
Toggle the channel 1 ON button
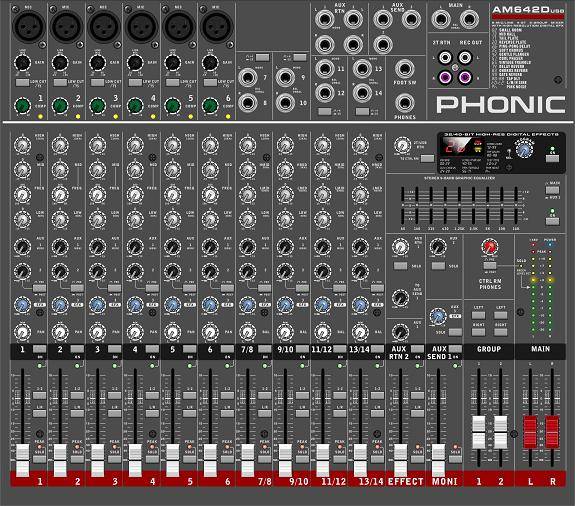click(40, 349)
